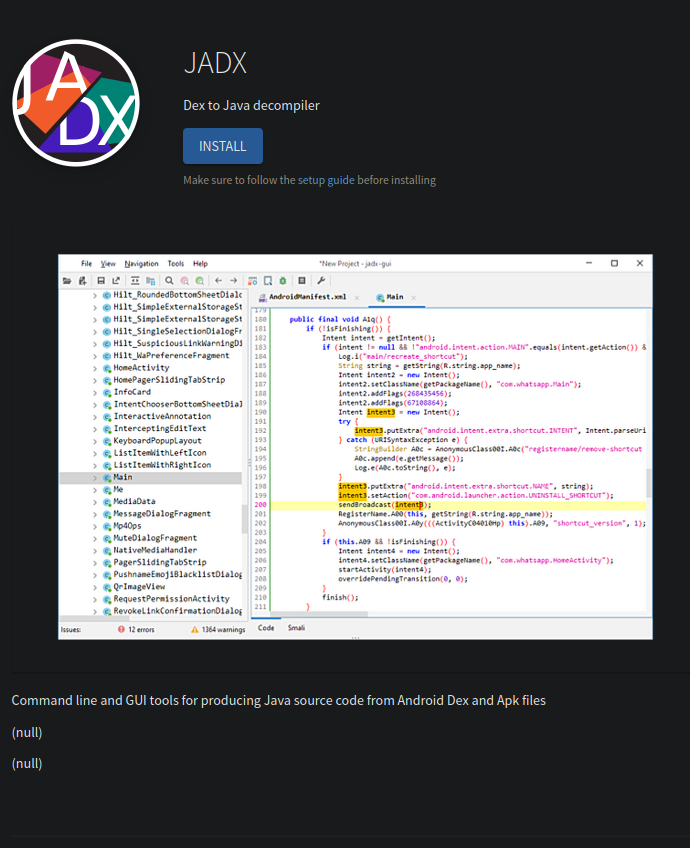The image size is (690, 848).
Task: Close the AndroidManifest.xml tab
Action: [x=357, y=298]
